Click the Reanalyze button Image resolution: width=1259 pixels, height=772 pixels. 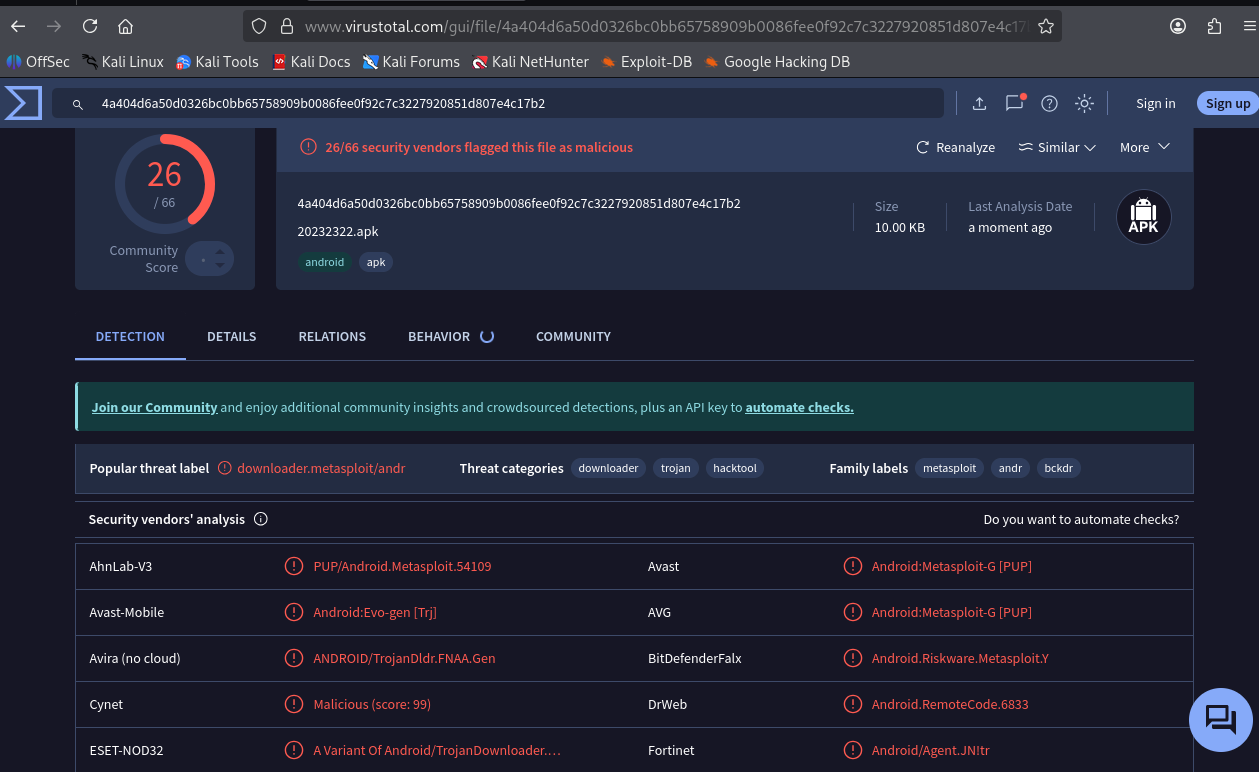(x=956, y=147)
